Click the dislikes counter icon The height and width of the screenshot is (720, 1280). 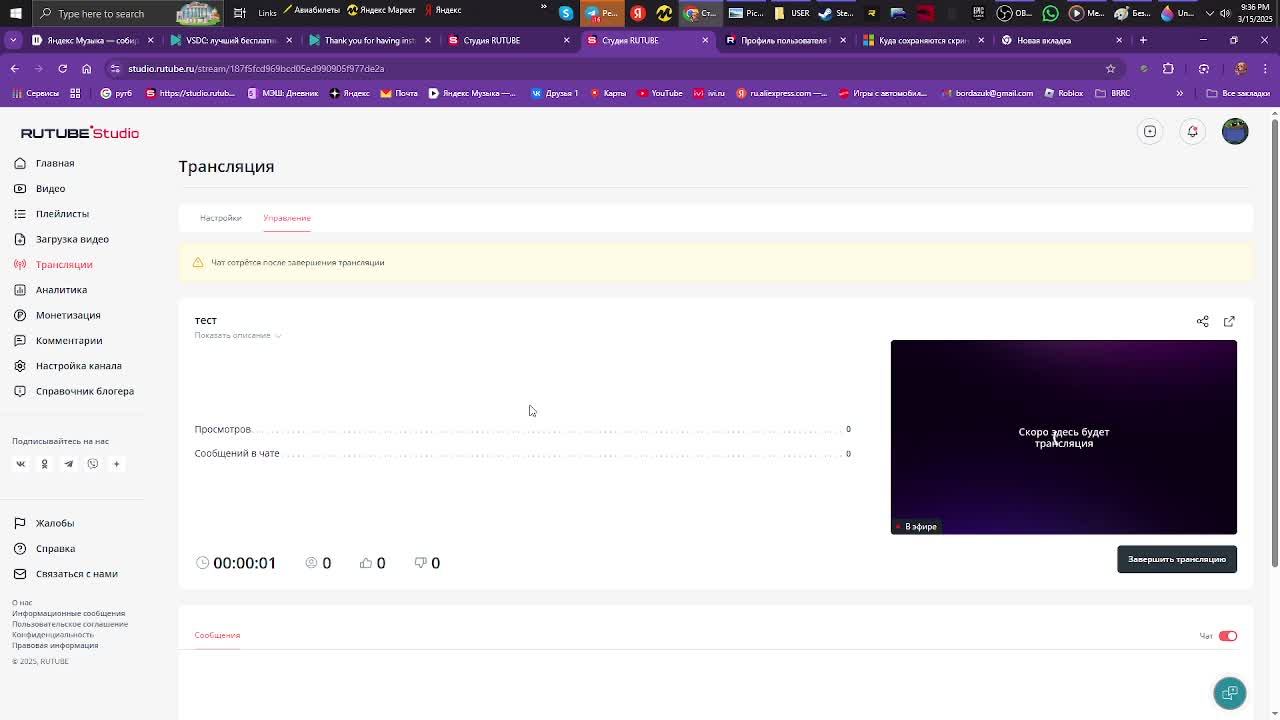pyautogui.click(x=420, y=563)
